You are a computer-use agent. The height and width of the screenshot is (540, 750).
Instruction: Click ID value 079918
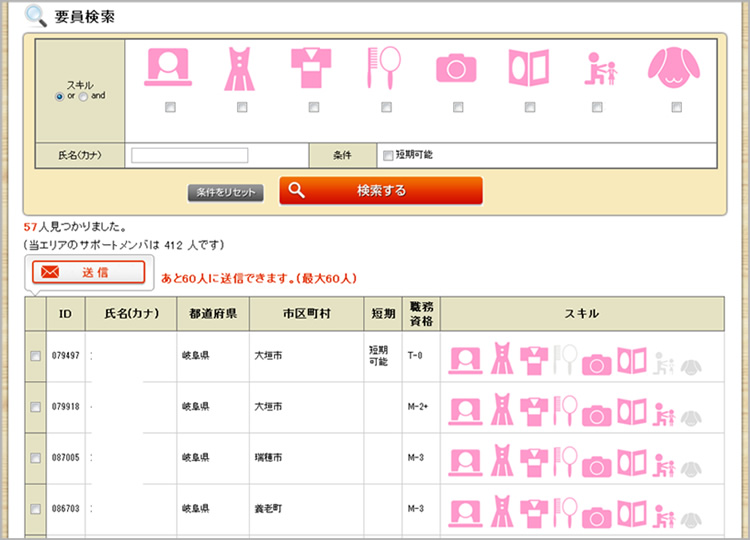[66, 407]
